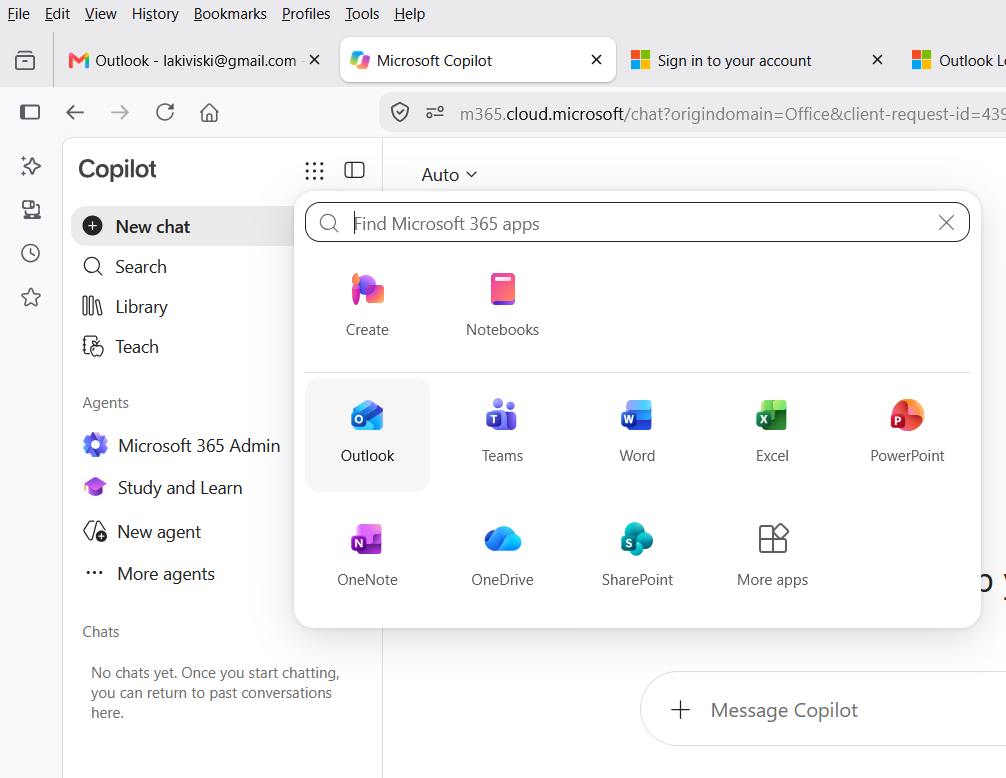Open the File menu
This screenshot has width=1006, height=778.
coord(19,13)
